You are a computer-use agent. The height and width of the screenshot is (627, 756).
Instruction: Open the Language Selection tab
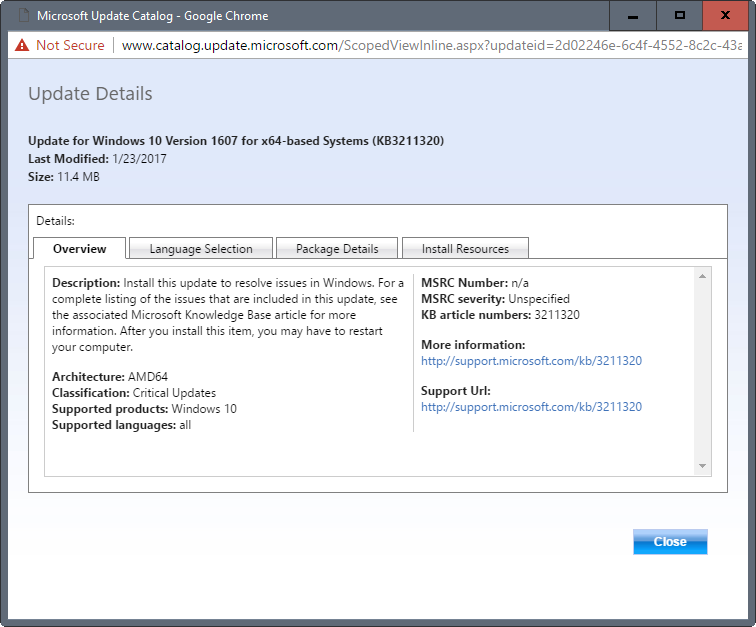click(201, 248)
